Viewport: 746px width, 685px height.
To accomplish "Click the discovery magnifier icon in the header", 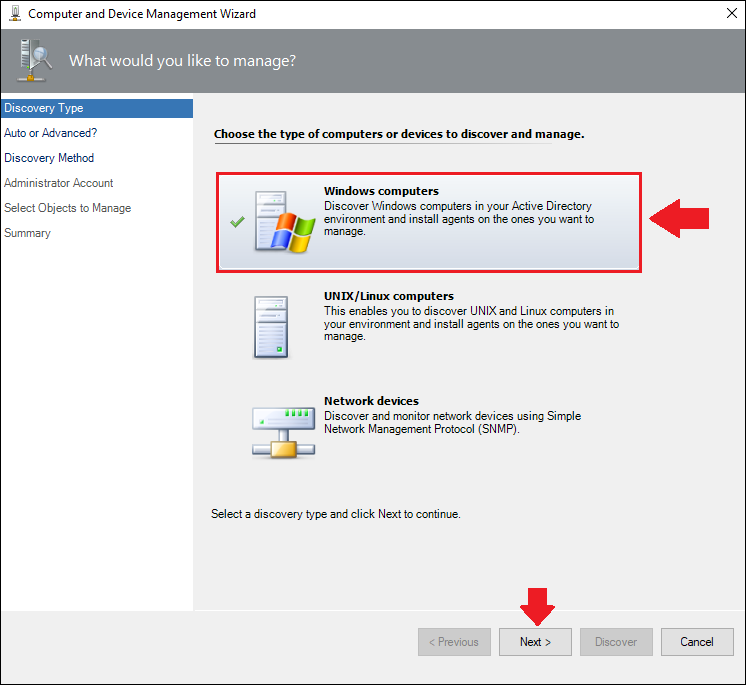I will [34, 60].
